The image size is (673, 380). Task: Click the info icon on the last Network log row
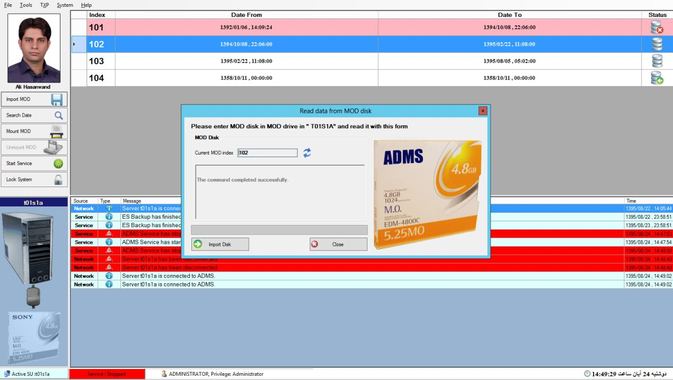(109, 284)
